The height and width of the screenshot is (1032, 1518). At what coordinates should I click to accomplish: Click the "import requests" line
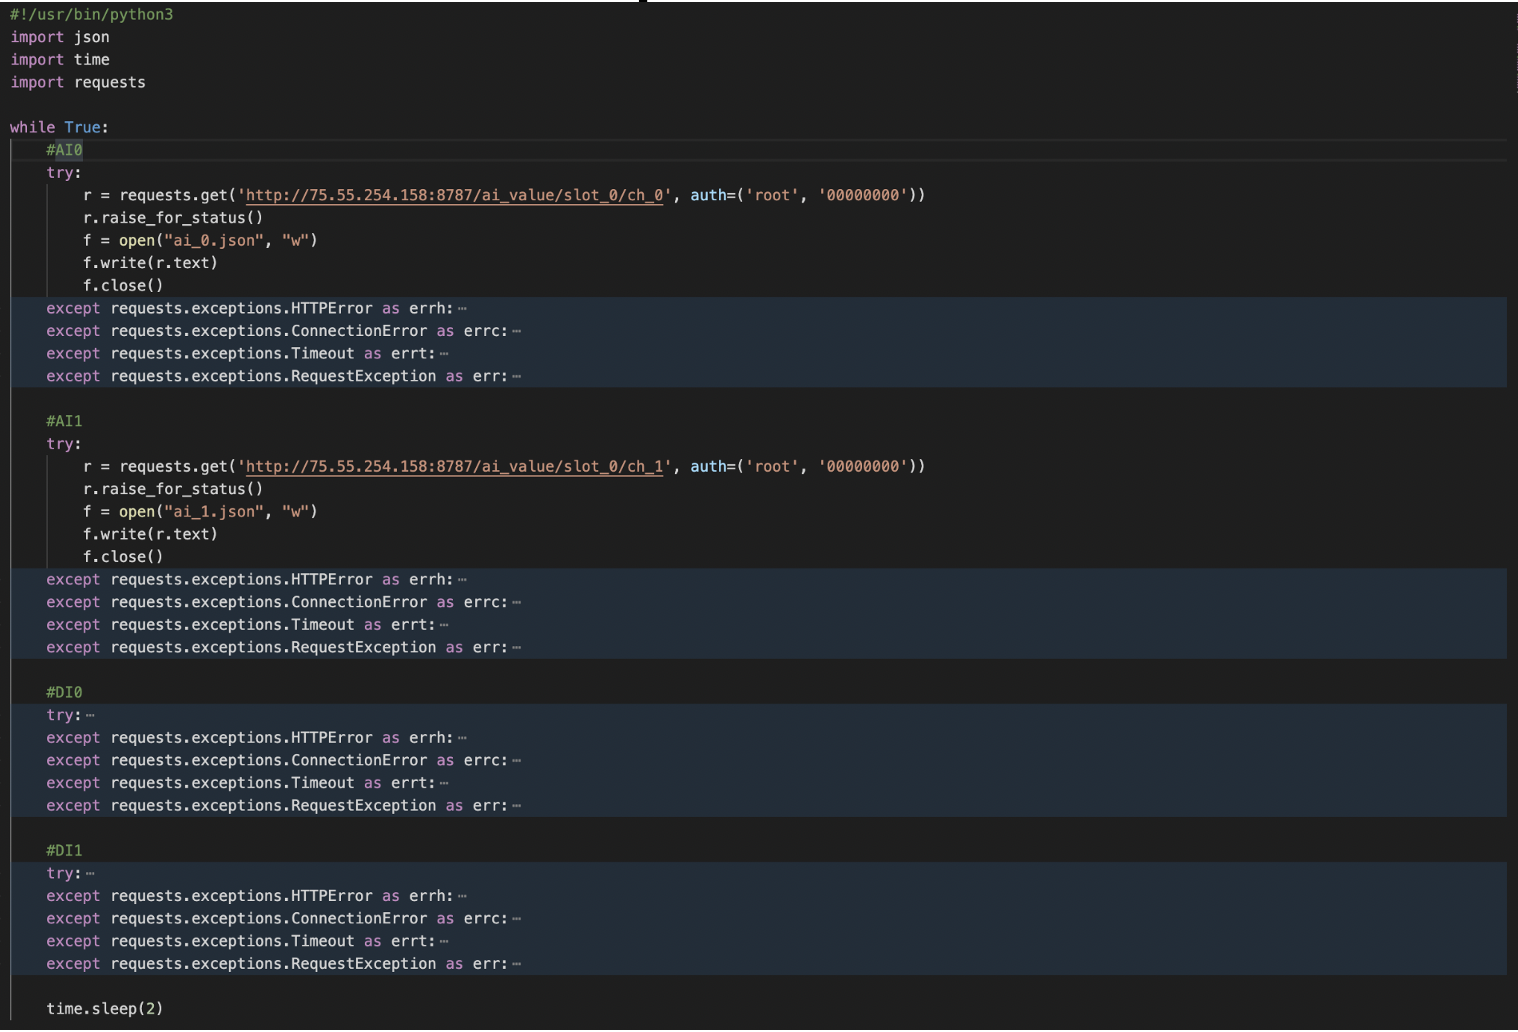[78, 83]
